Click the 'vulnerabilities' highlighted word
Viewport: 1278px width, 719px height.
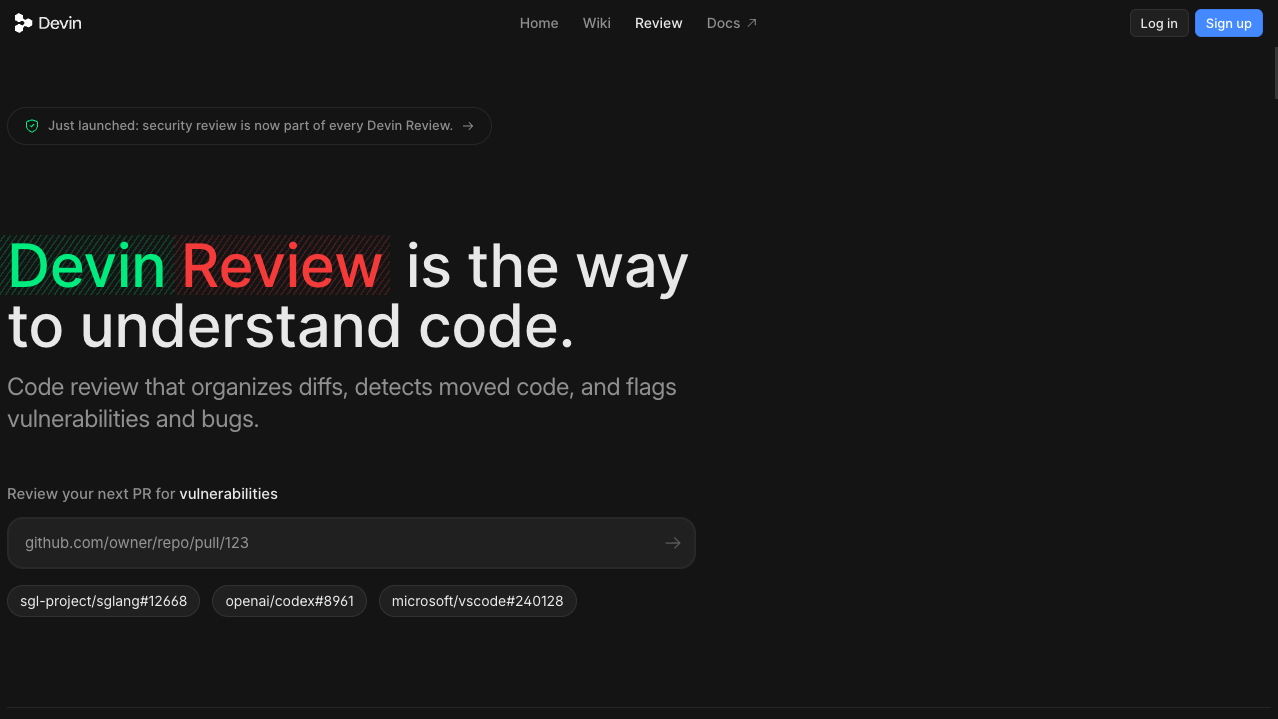pyautogui.click(x=229, y=494)
